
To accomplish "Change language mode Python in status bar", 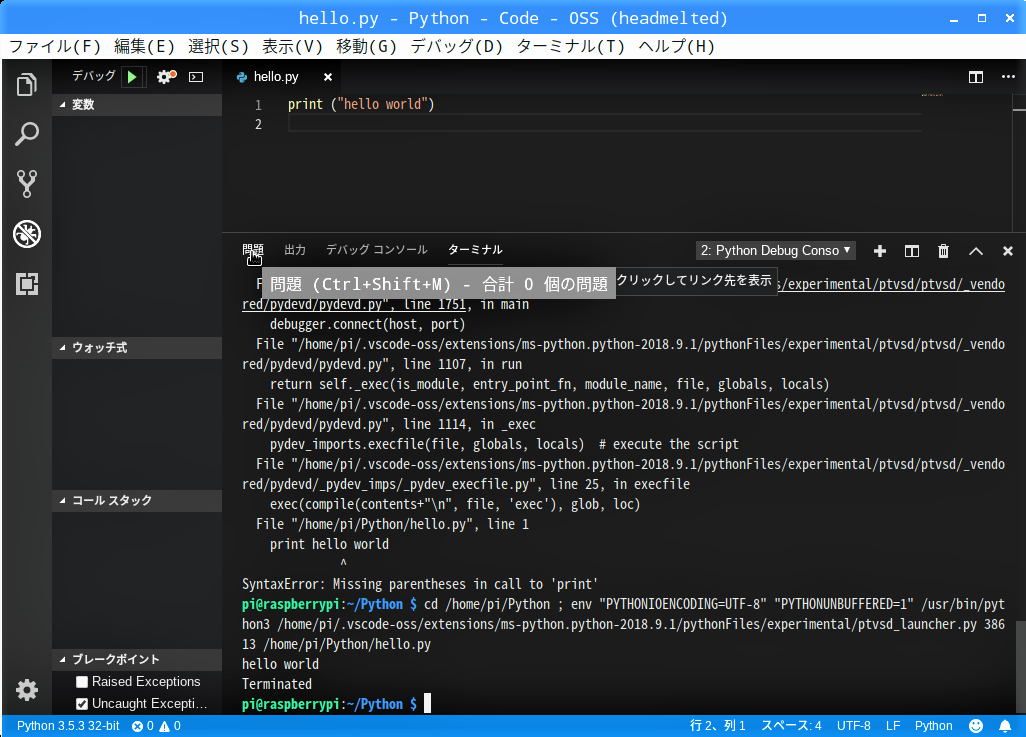I will point(934,726).
